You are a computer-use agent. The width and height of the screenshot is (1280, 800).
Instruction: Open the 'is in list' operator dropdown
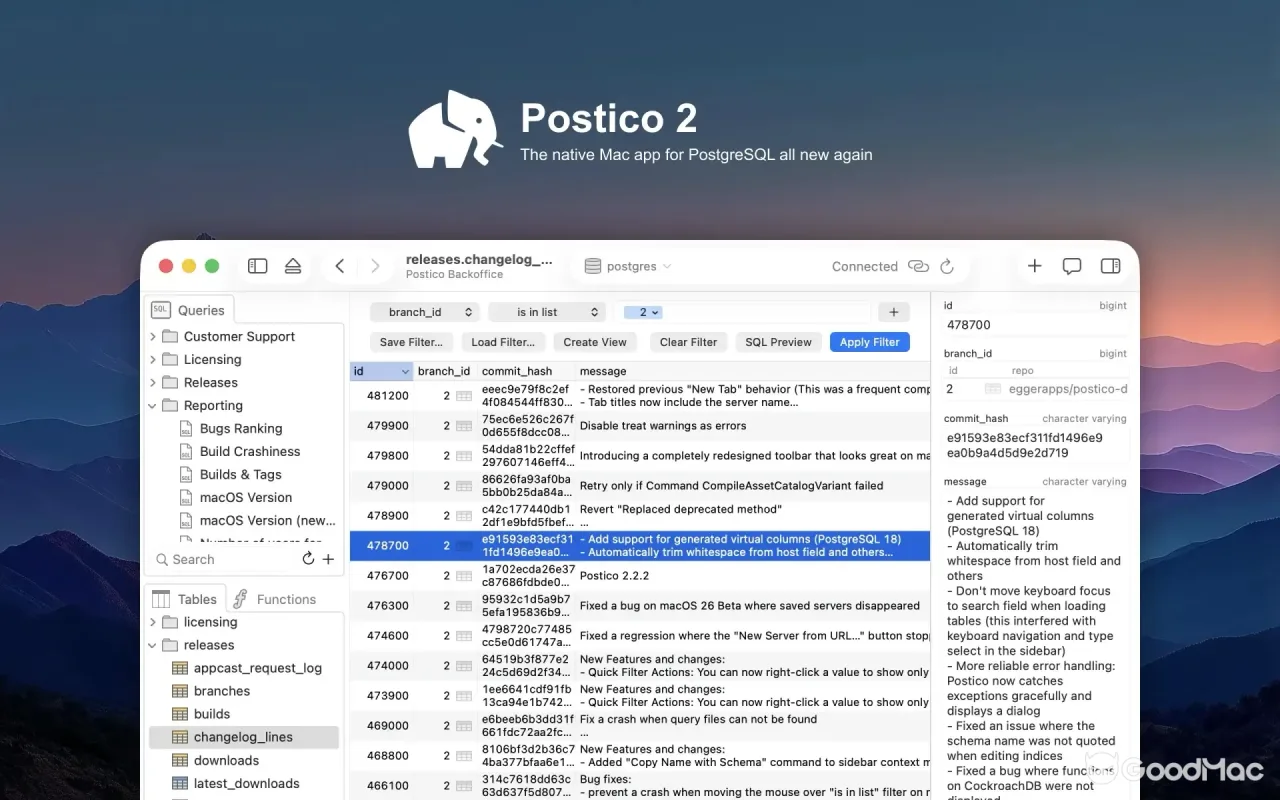click(547, 312)
